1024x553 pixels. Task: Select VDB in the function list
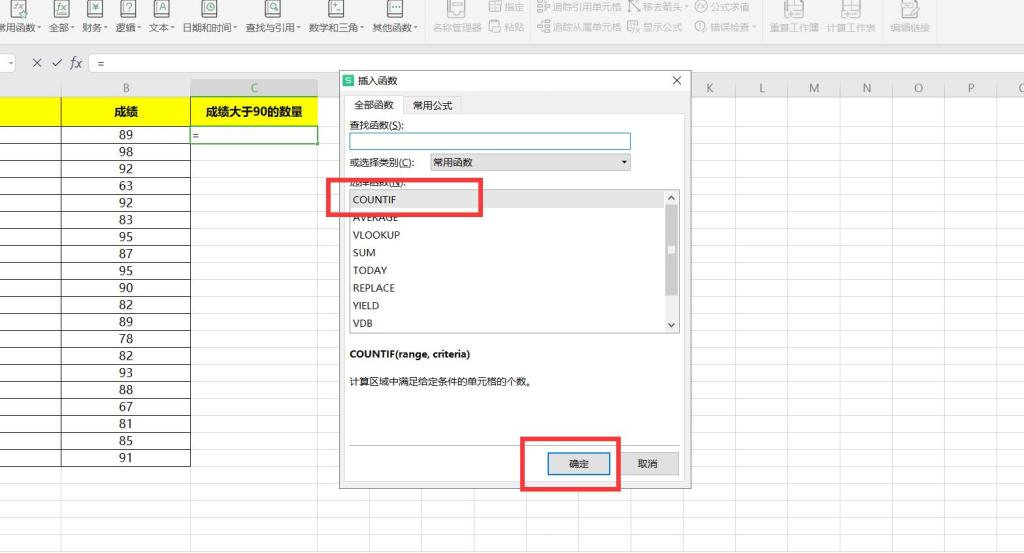506,323
